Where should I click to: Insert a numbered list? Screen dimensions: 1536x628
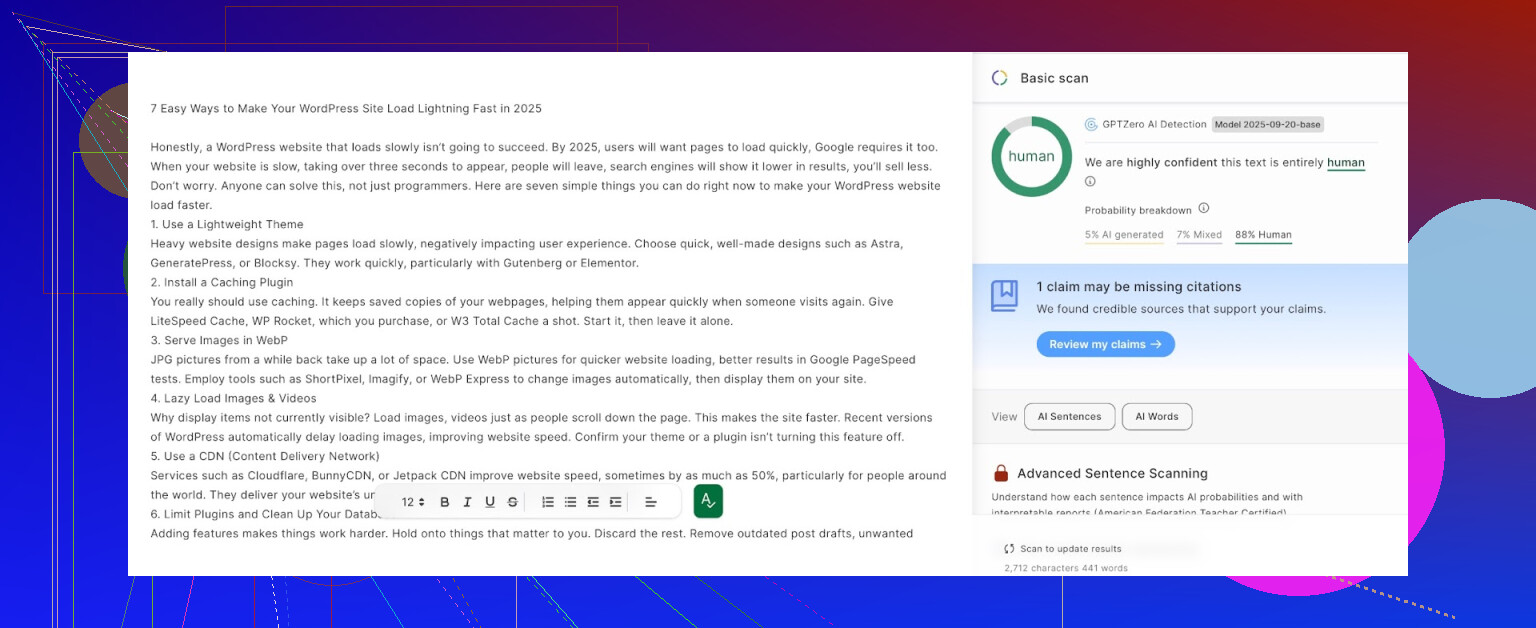[x=548, y=502]
